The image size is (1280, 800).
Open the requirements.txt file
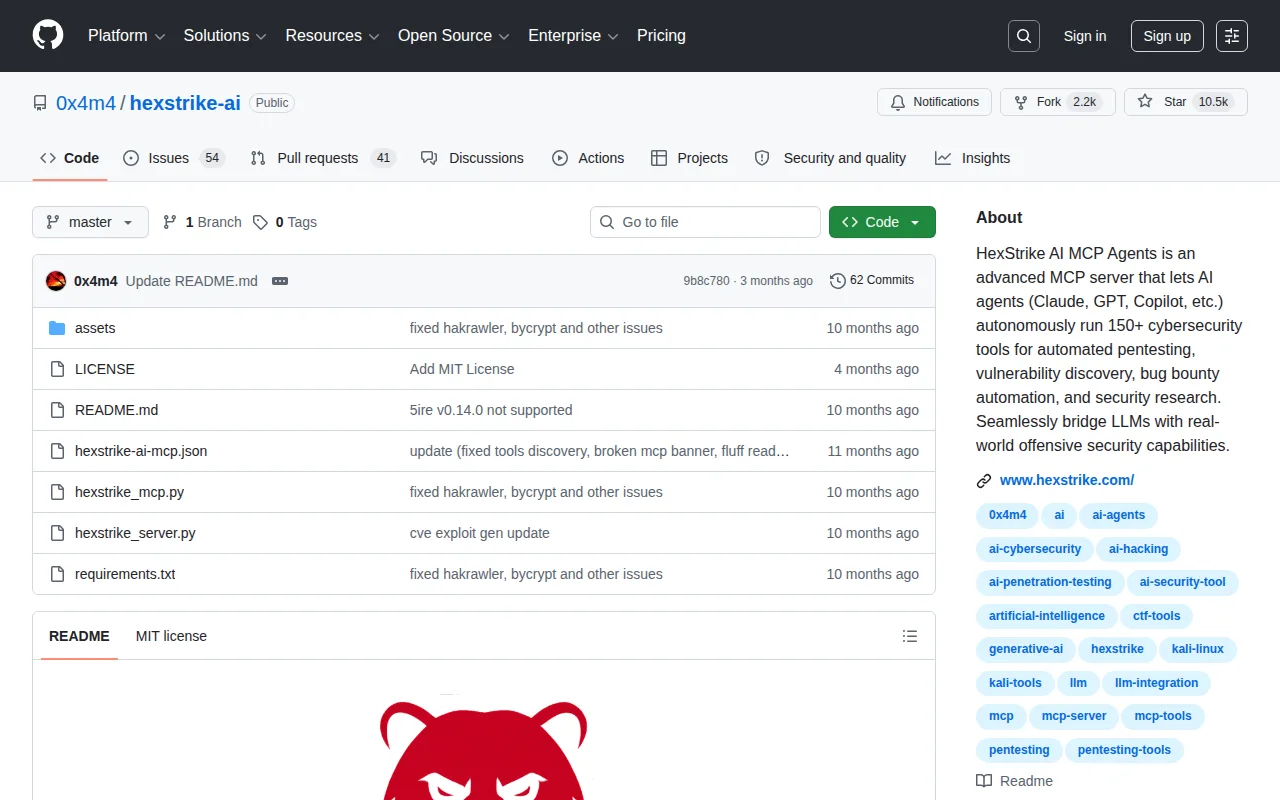coord(125,574)
